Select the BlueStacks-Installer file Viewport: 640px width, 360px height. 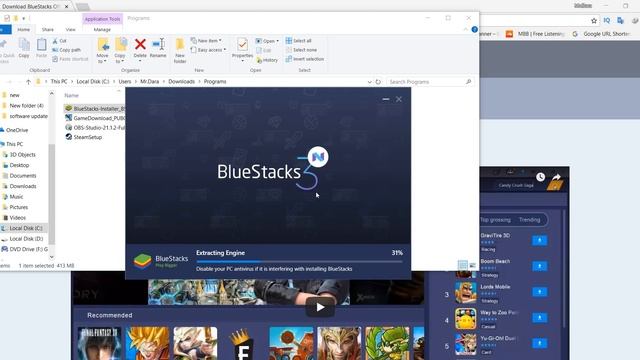click(95, 109)
